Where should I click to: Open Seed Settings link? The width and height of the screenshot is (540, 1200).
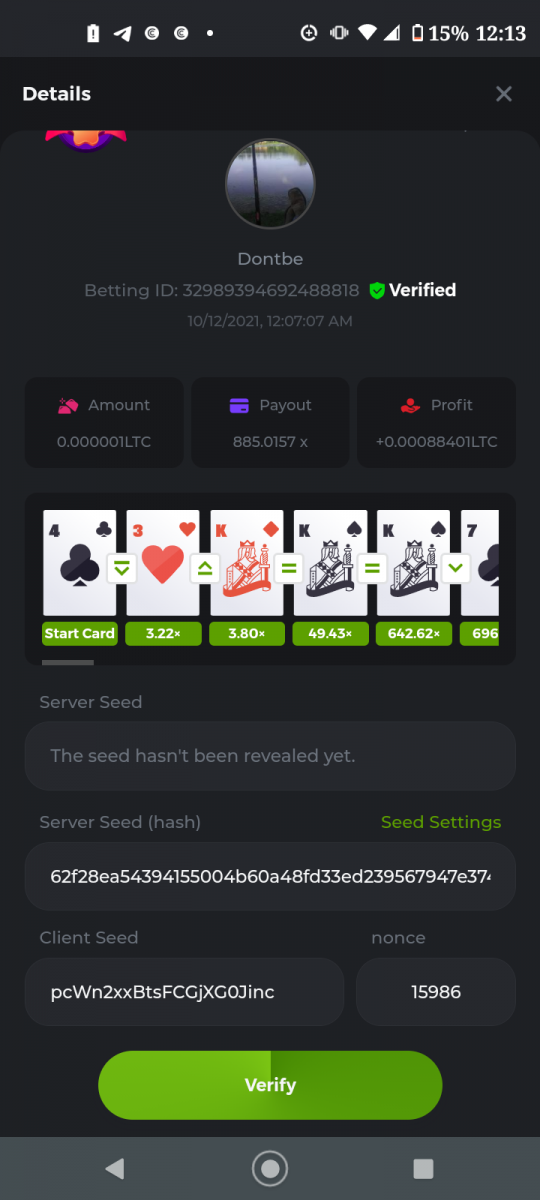[x=441, y=822]
